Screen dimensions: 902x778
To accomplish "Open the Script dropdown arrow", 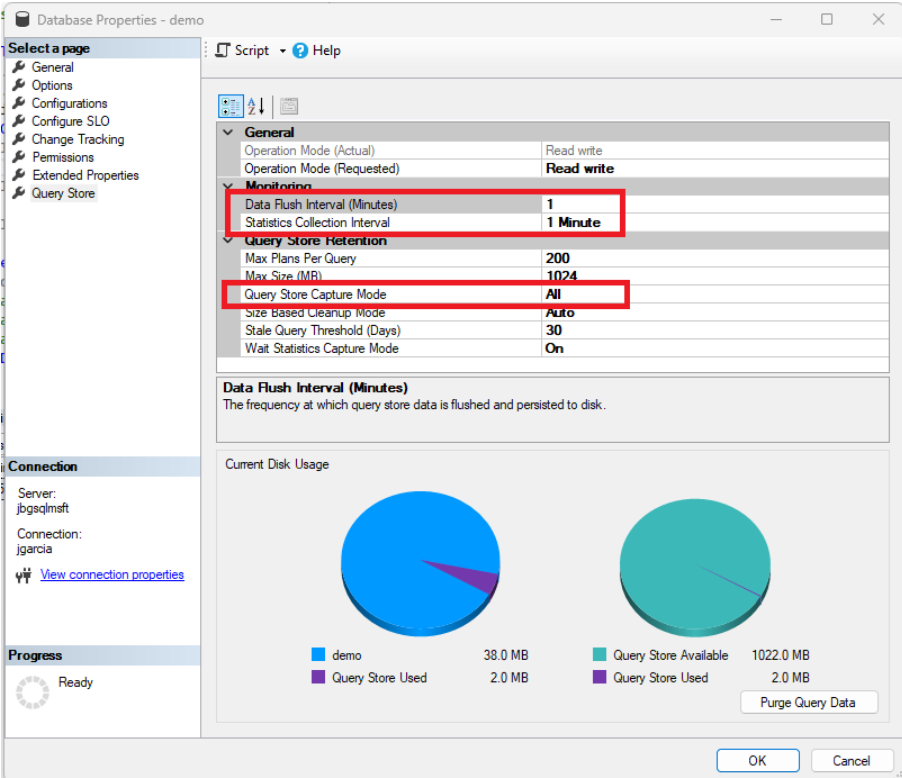I will [282, 51].
